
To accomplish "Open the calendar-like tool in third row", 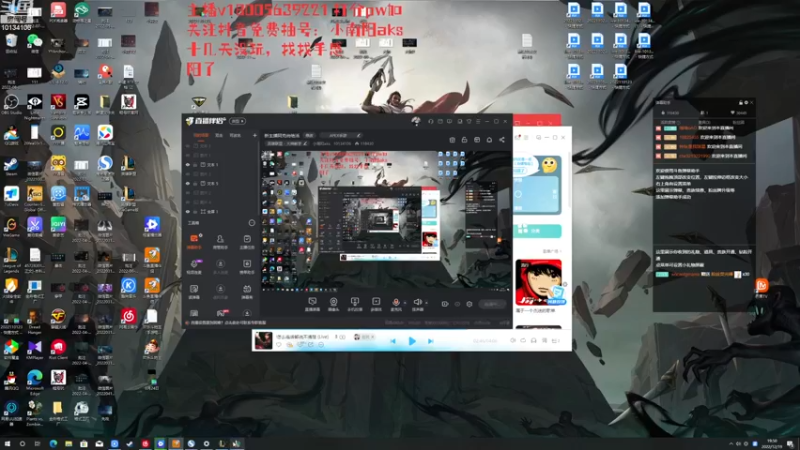I will click(x=247, y=291).
